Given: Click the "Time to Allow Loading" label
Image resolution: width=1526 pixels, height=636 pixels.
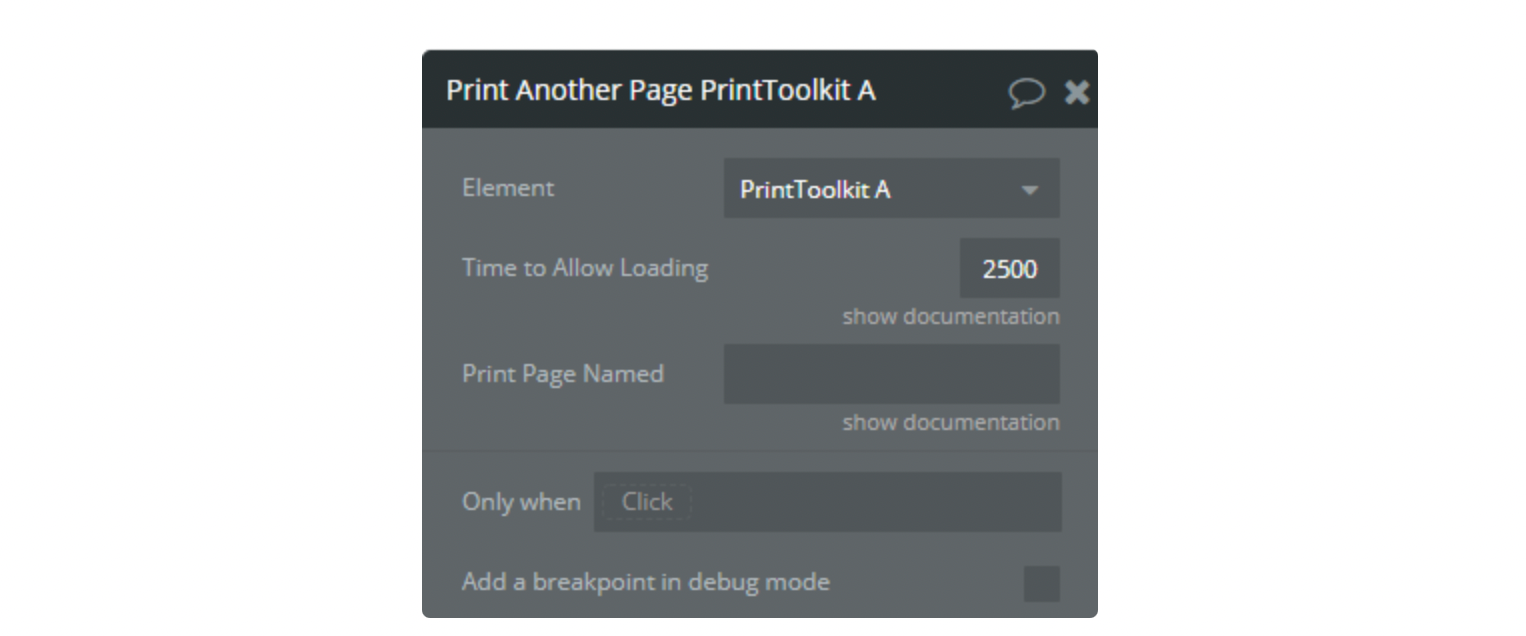Looking at the screenshot, I should point(585,268).
